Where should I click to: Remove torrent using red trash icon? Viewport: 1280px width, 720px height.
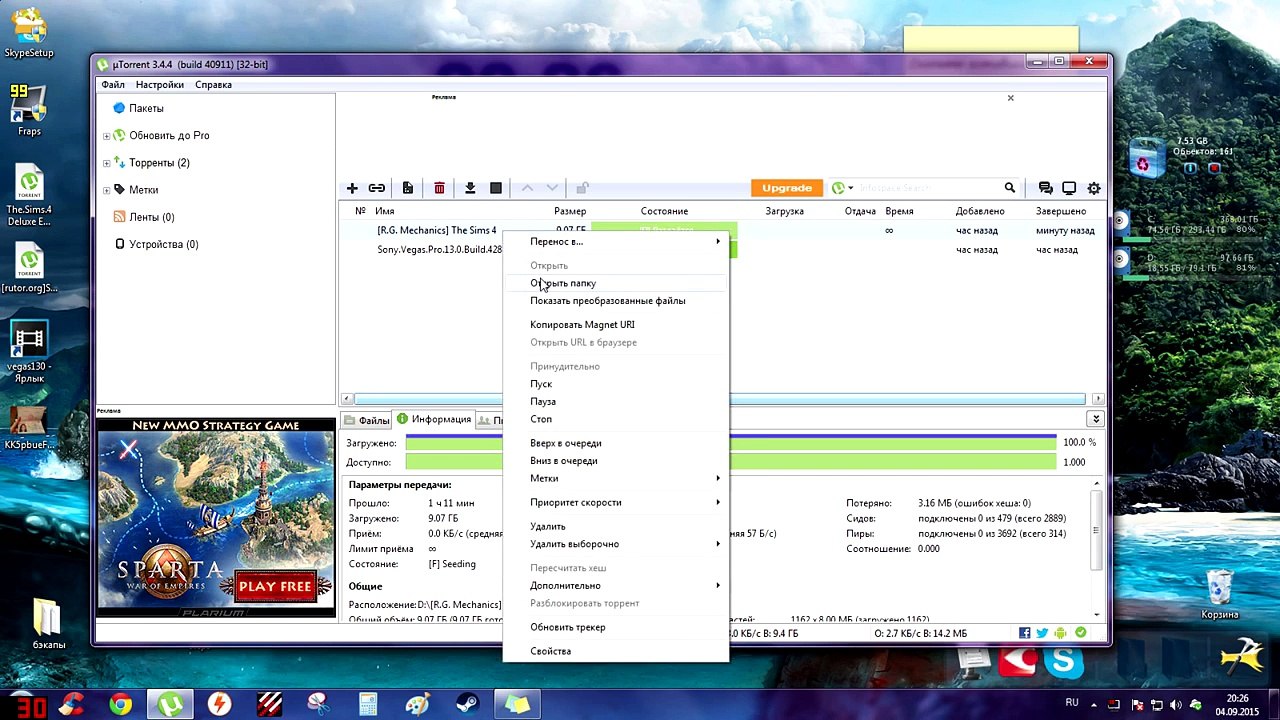pyautogui.click(x=439, y=188)
